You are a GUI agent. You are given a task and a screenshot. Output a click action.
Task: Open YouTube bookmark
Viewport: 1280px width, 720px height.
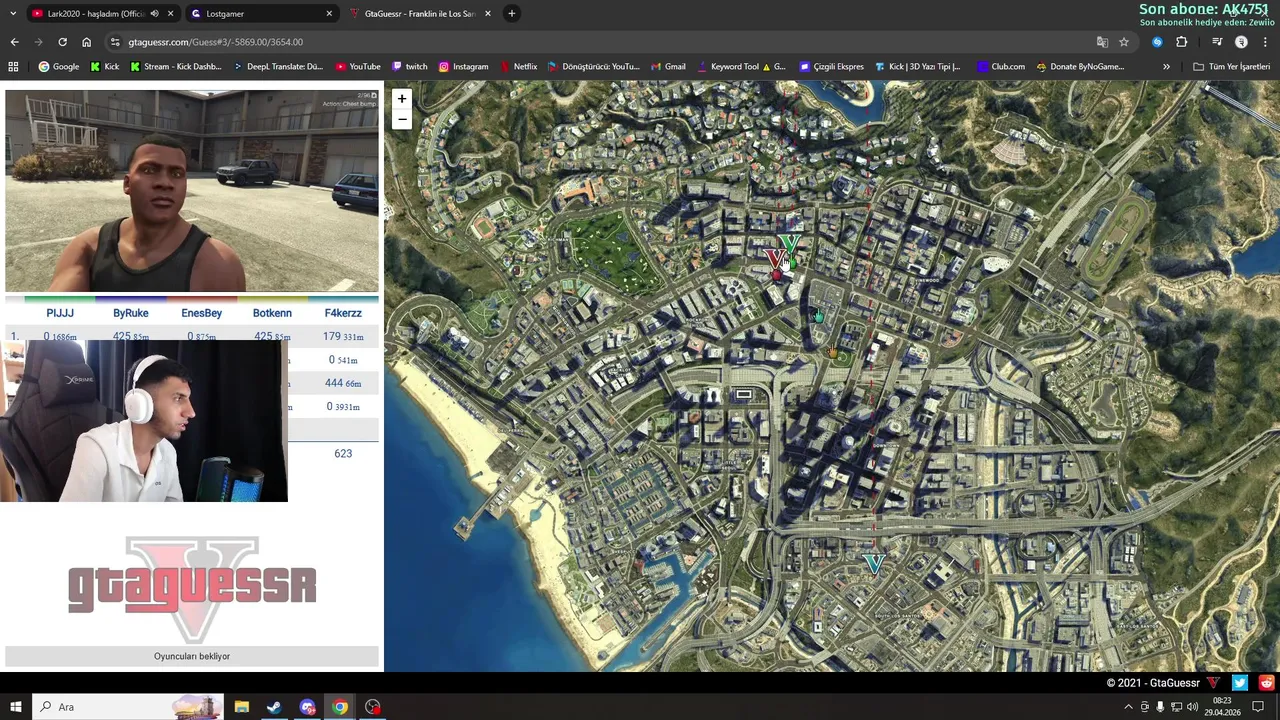coord(358,67)
